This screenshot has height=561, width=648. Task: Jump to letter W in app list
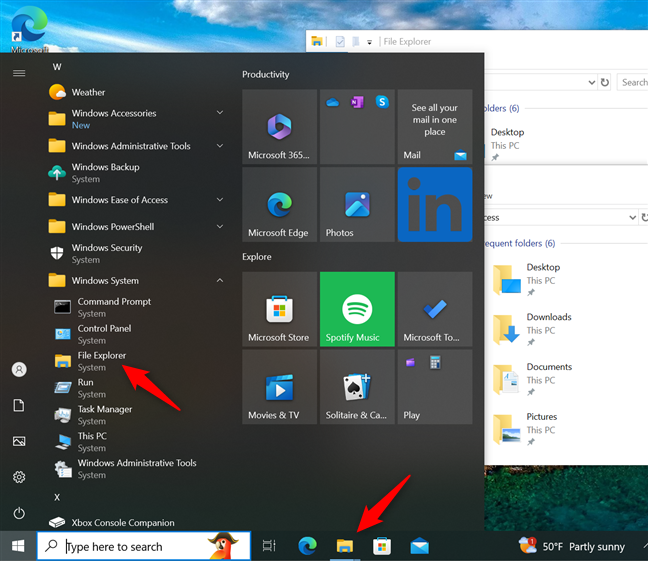(x=57, y=67)
